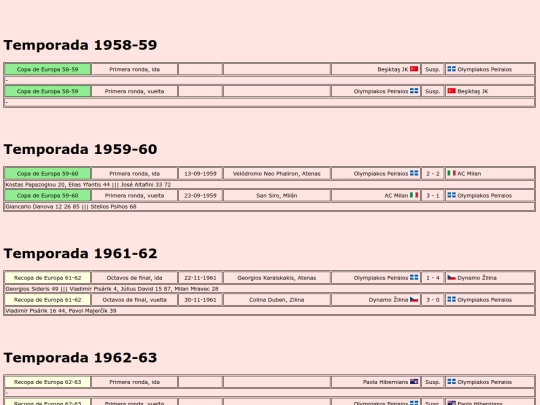Click Recopa de Europa 62-63 cell, Primera ronda ida
This screenshot has width=540, height=405.
[x=48, y=382]
